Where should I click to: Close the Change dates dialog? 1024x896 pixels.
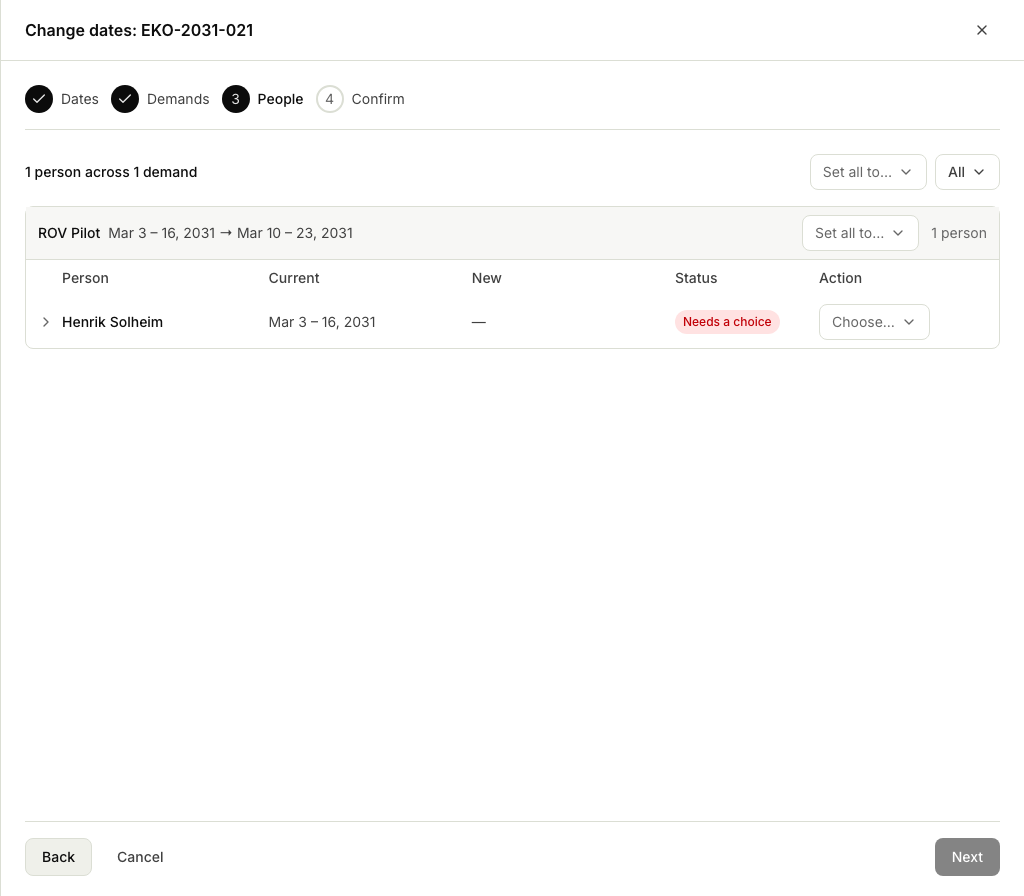981,30
